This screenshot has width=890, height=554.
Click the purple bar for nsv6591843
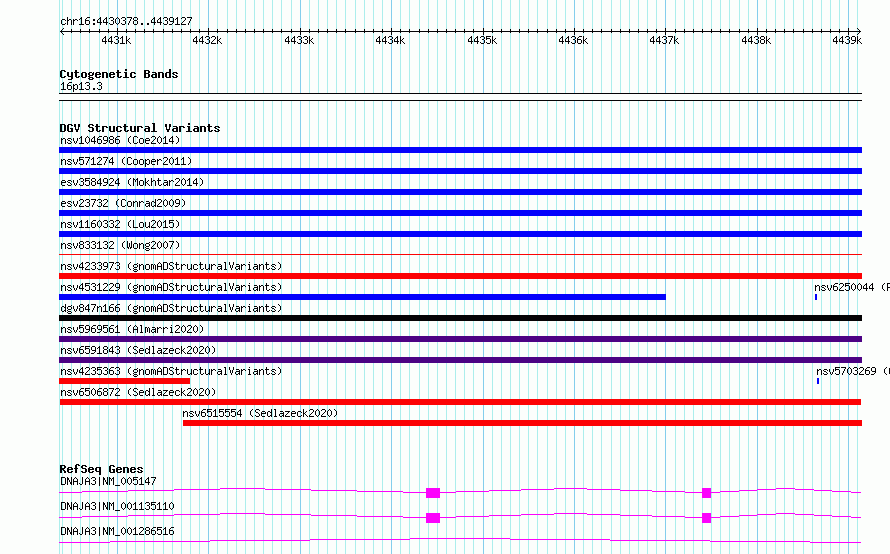[460, 360]
